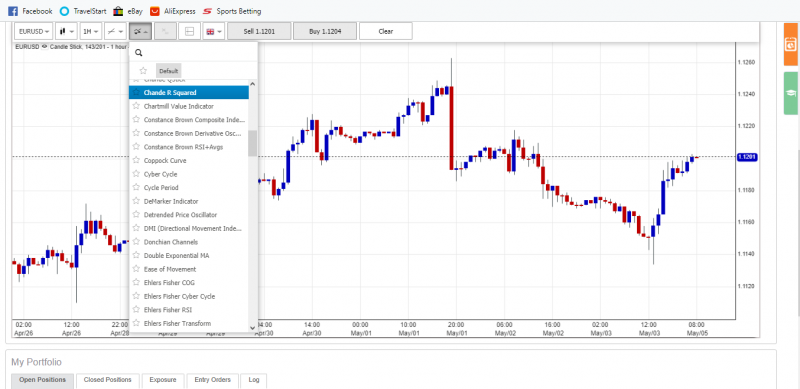Star the Chartmill Value Indicator

click(x=136, y=106)
